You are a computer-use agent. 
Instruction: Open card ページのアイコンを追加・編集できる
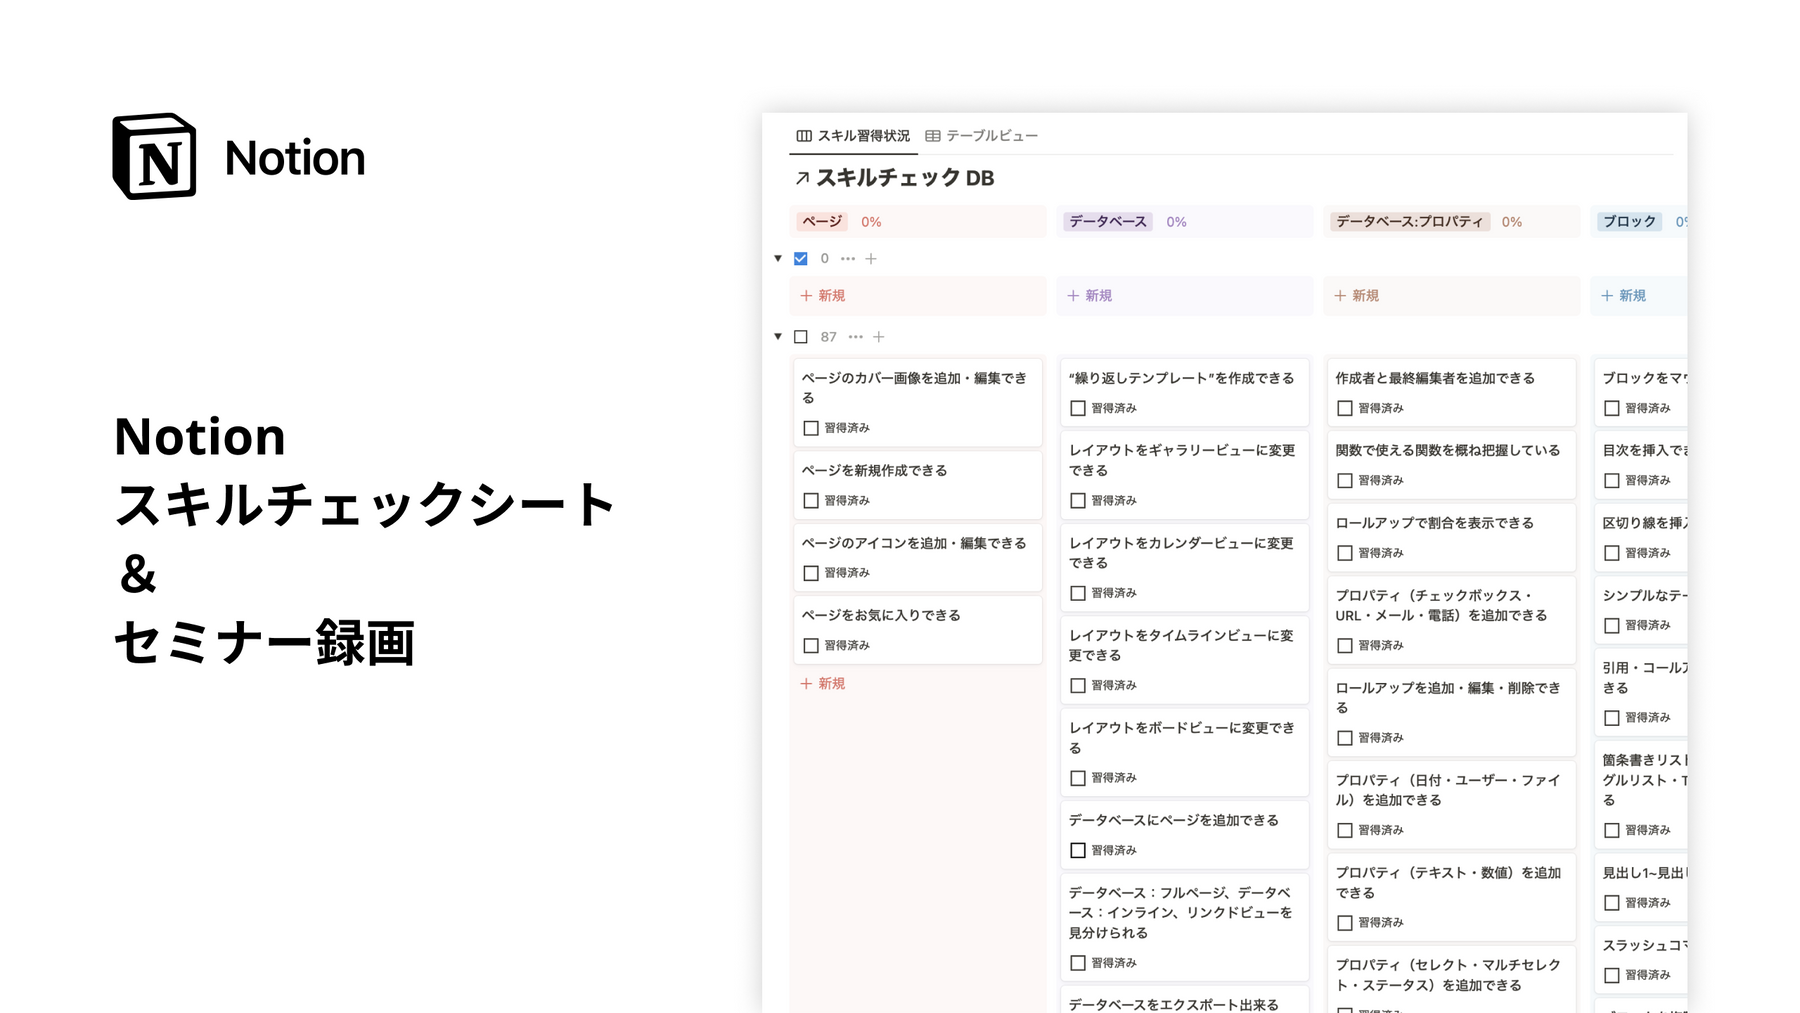click(x=917, y=557)
